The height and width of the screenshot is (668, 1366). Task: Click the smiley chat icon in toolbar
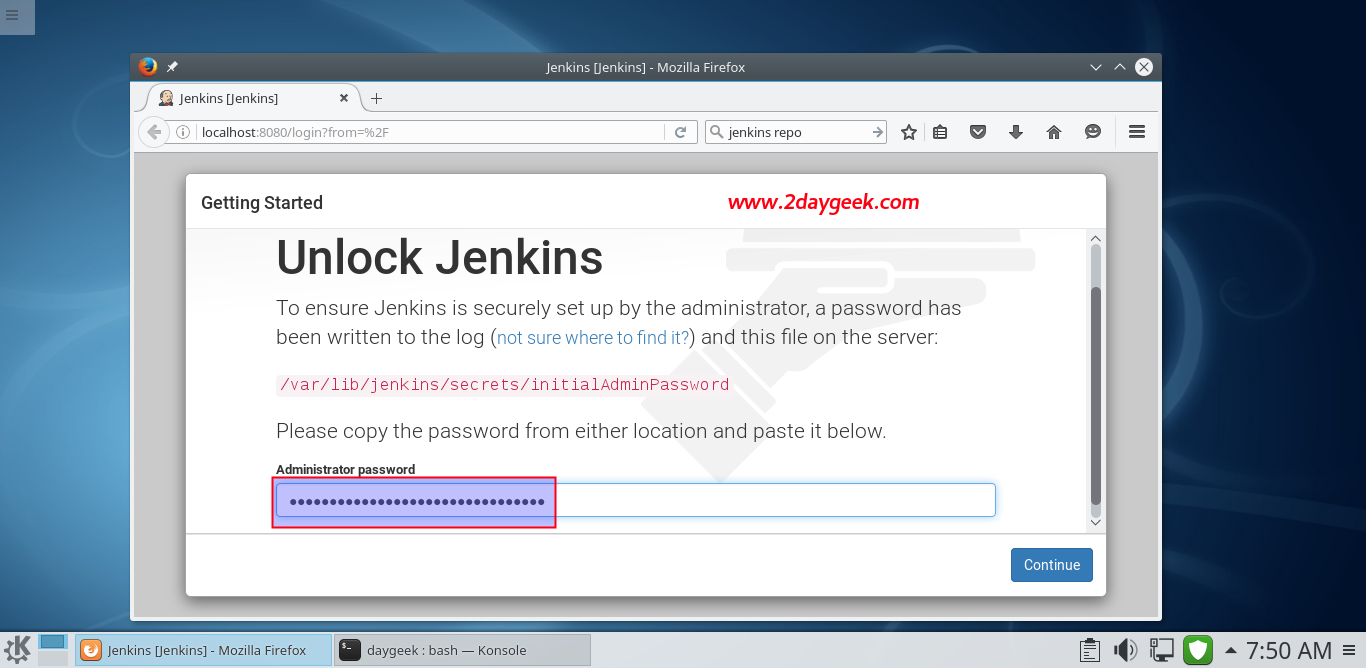[1093, 132]
